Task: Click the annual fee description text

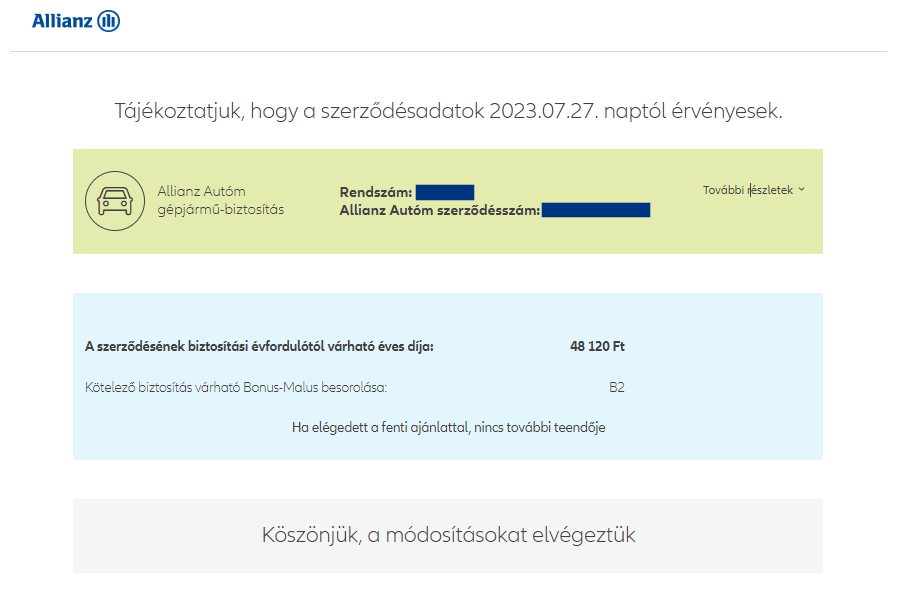Action: [x=259, y=347]
